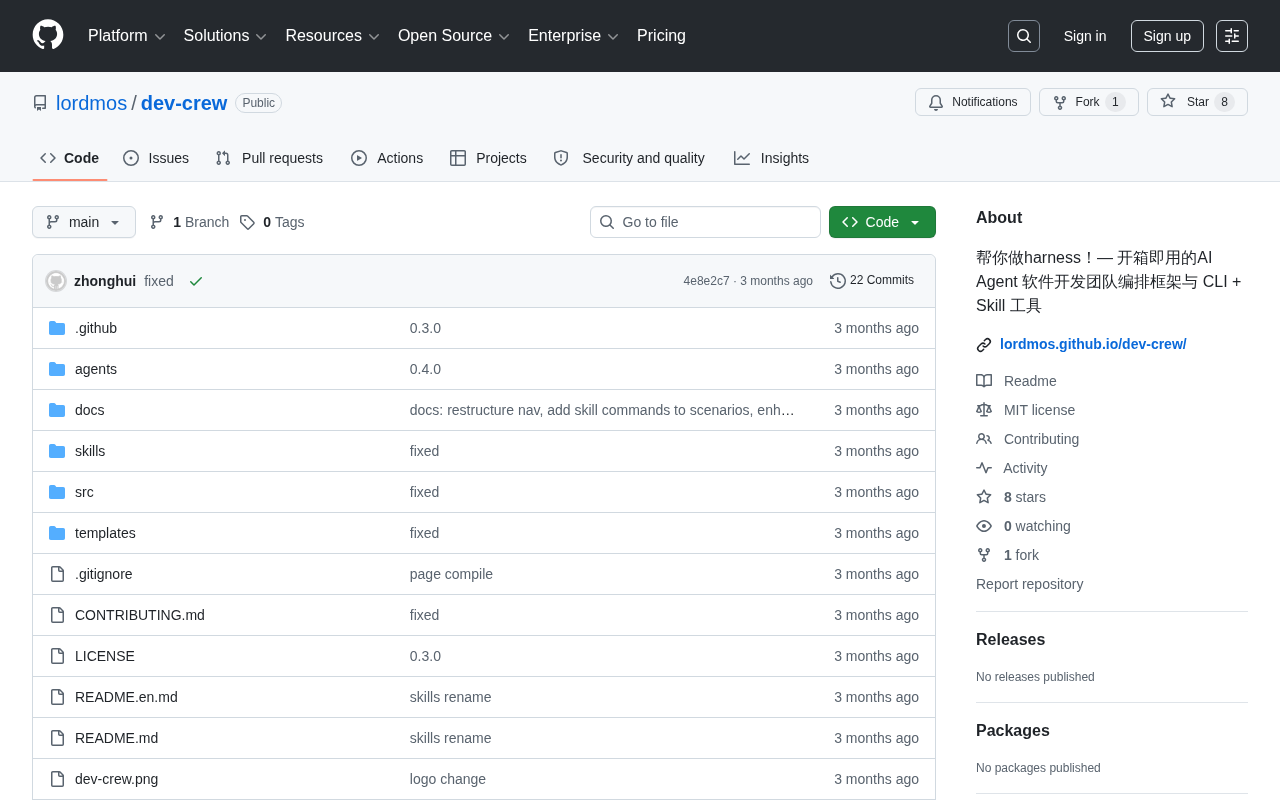Expand the Open Source menu

point(454,36)
